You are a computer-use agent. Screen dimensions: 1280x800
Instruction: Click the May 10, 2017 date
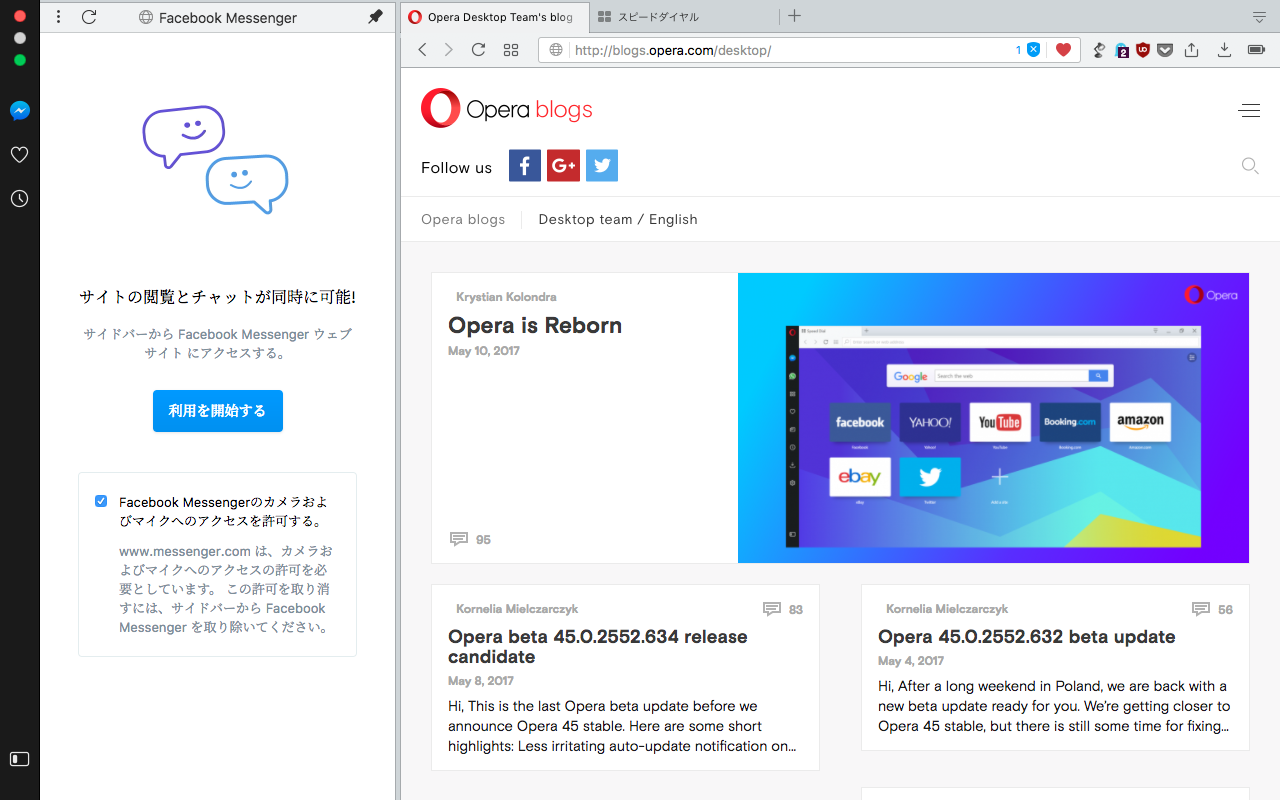coord(484,351)
